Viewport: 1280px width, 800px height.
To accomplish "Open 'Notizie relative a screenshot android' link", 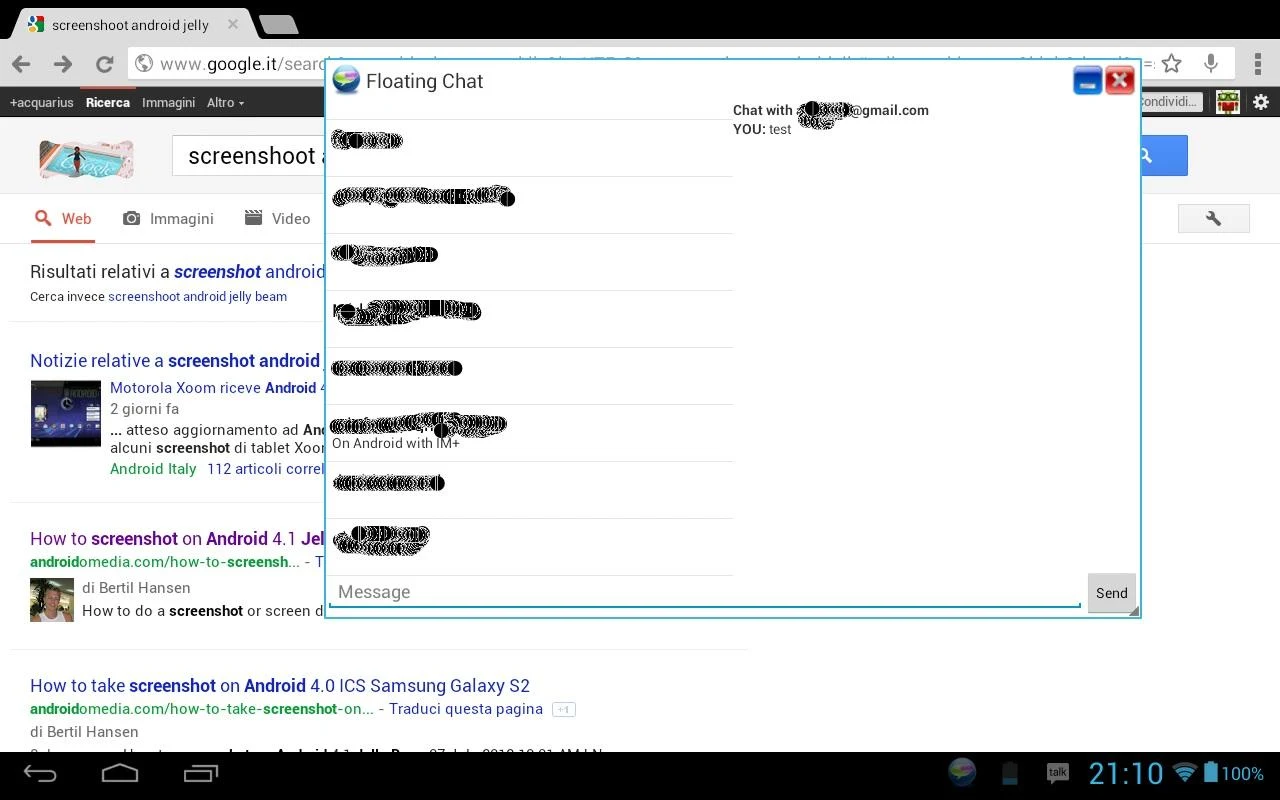I will tap(175, 361).
